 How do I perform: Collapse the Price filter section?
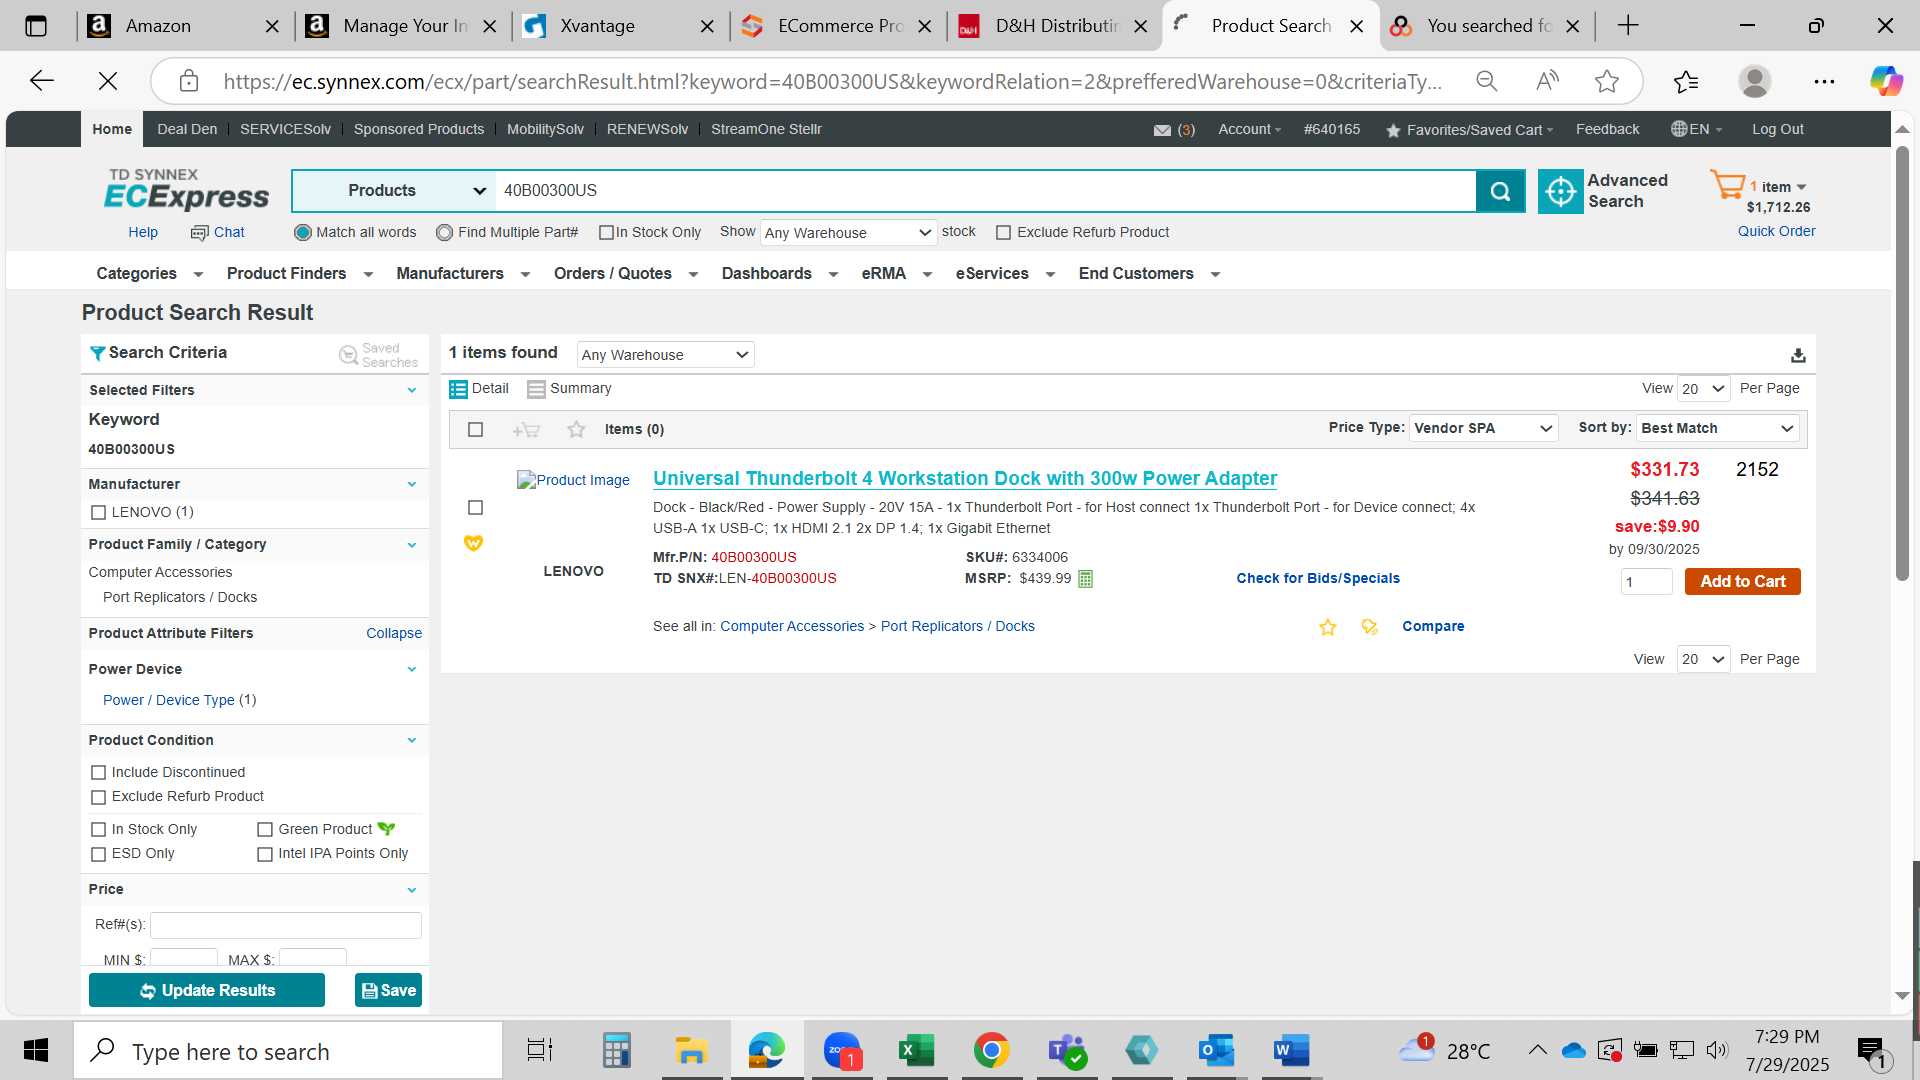point(411,890)
